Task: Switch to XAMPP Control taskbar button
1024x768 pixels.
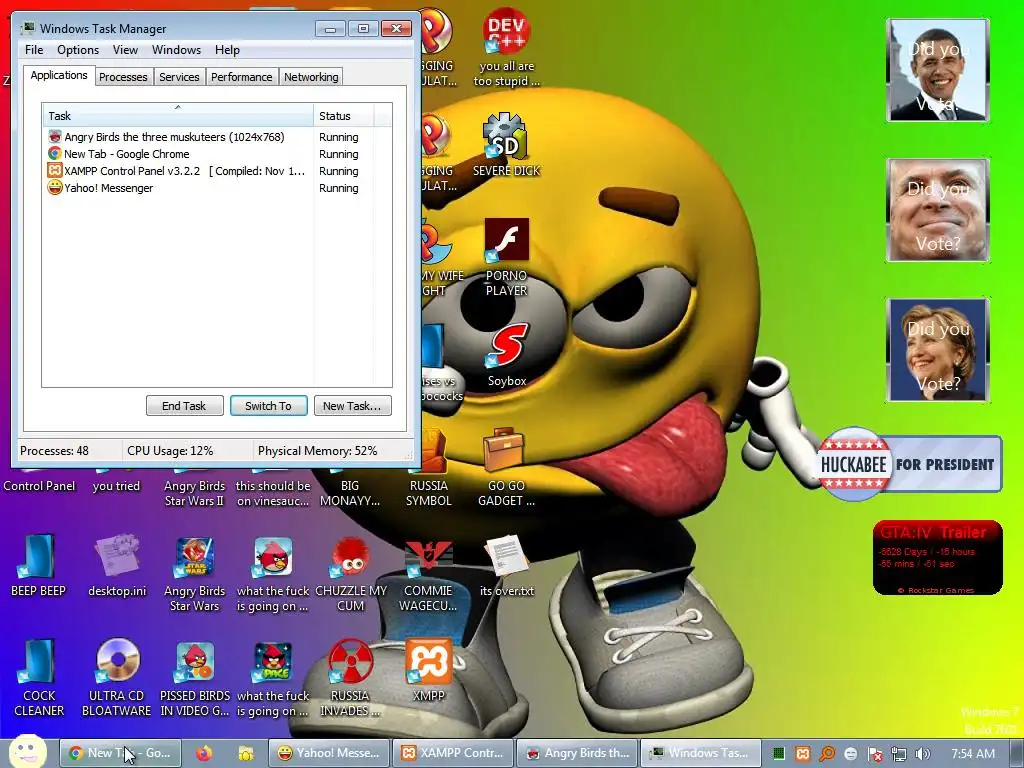Action: pos(453,753)
